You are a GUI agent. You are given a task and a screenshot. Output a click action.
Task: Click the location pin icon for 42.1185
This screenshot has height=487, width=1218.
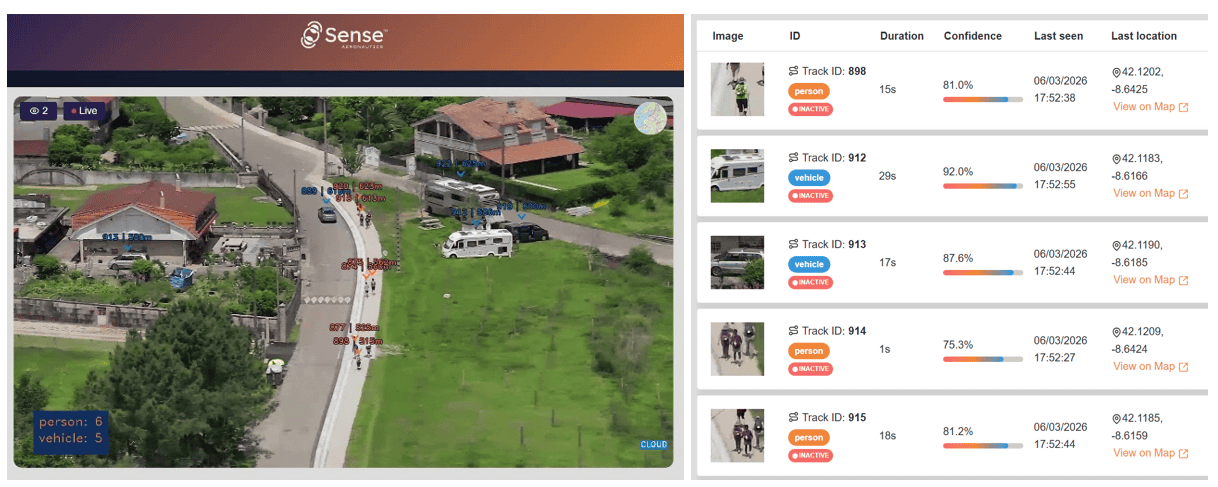[x=1117, y=418]
